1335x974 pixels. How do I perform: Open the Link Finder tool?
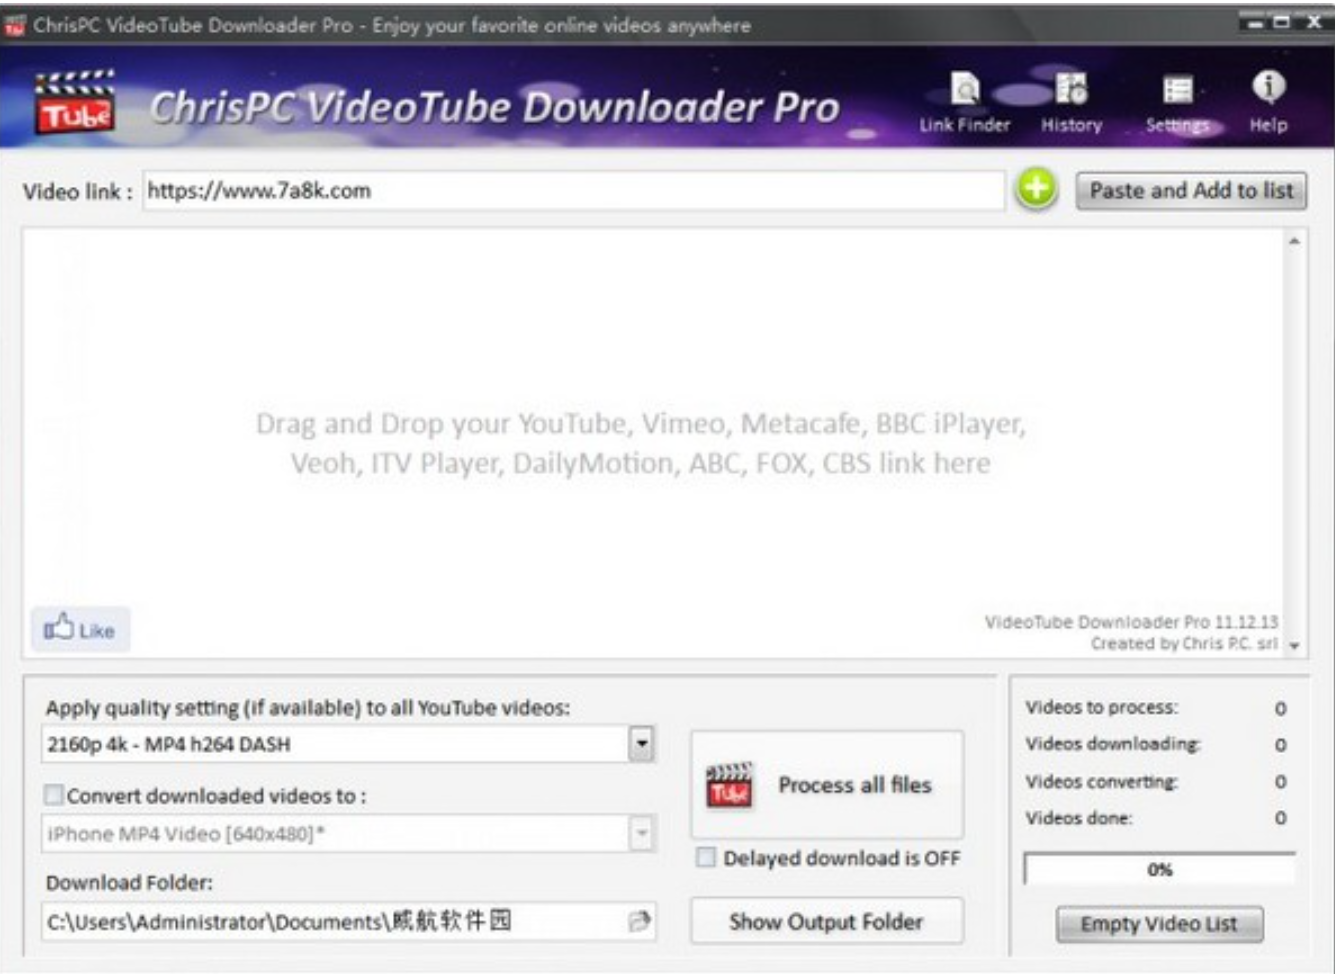[x=965, y=103]
